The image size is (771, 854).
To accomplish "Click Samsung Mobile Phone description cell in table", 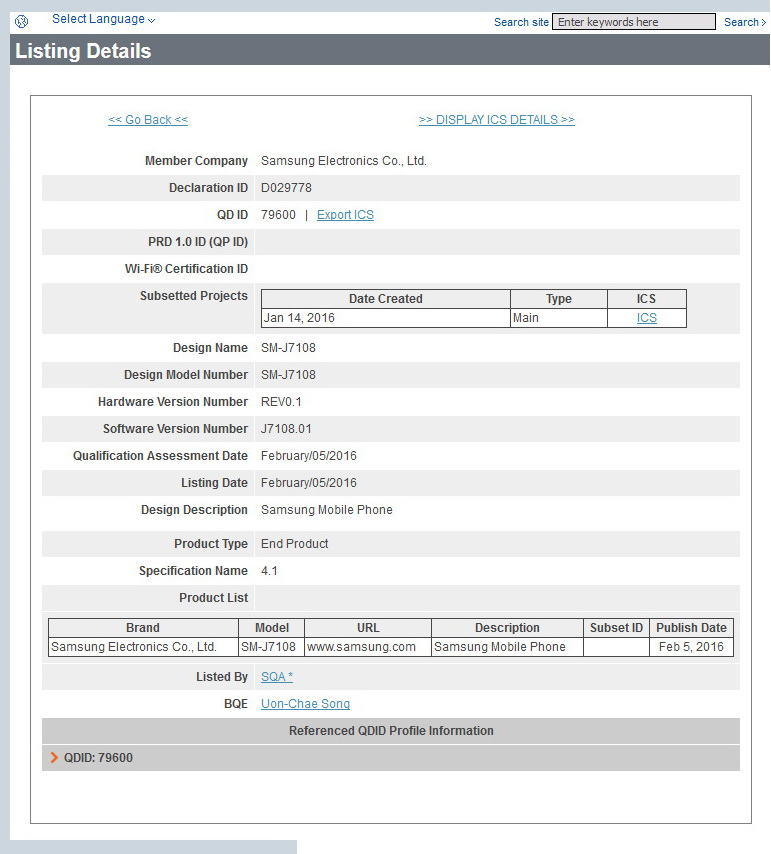I will coord(507,647).
